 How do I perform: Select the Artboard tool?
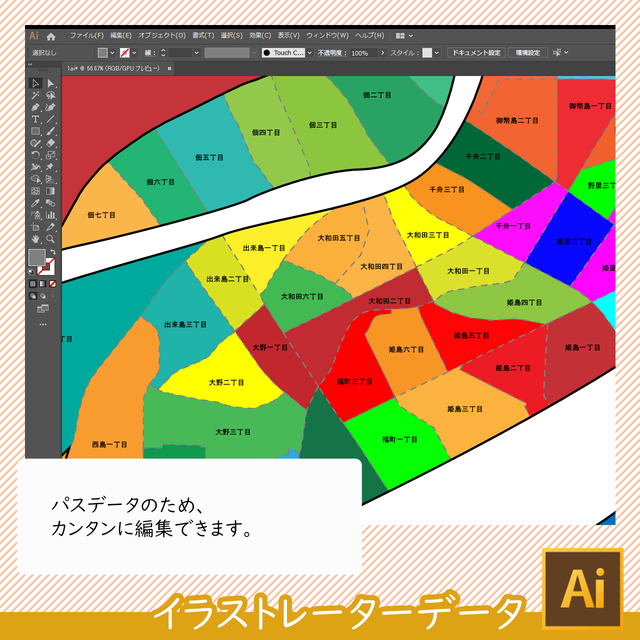pyautogui.click(x=36, y=227)
